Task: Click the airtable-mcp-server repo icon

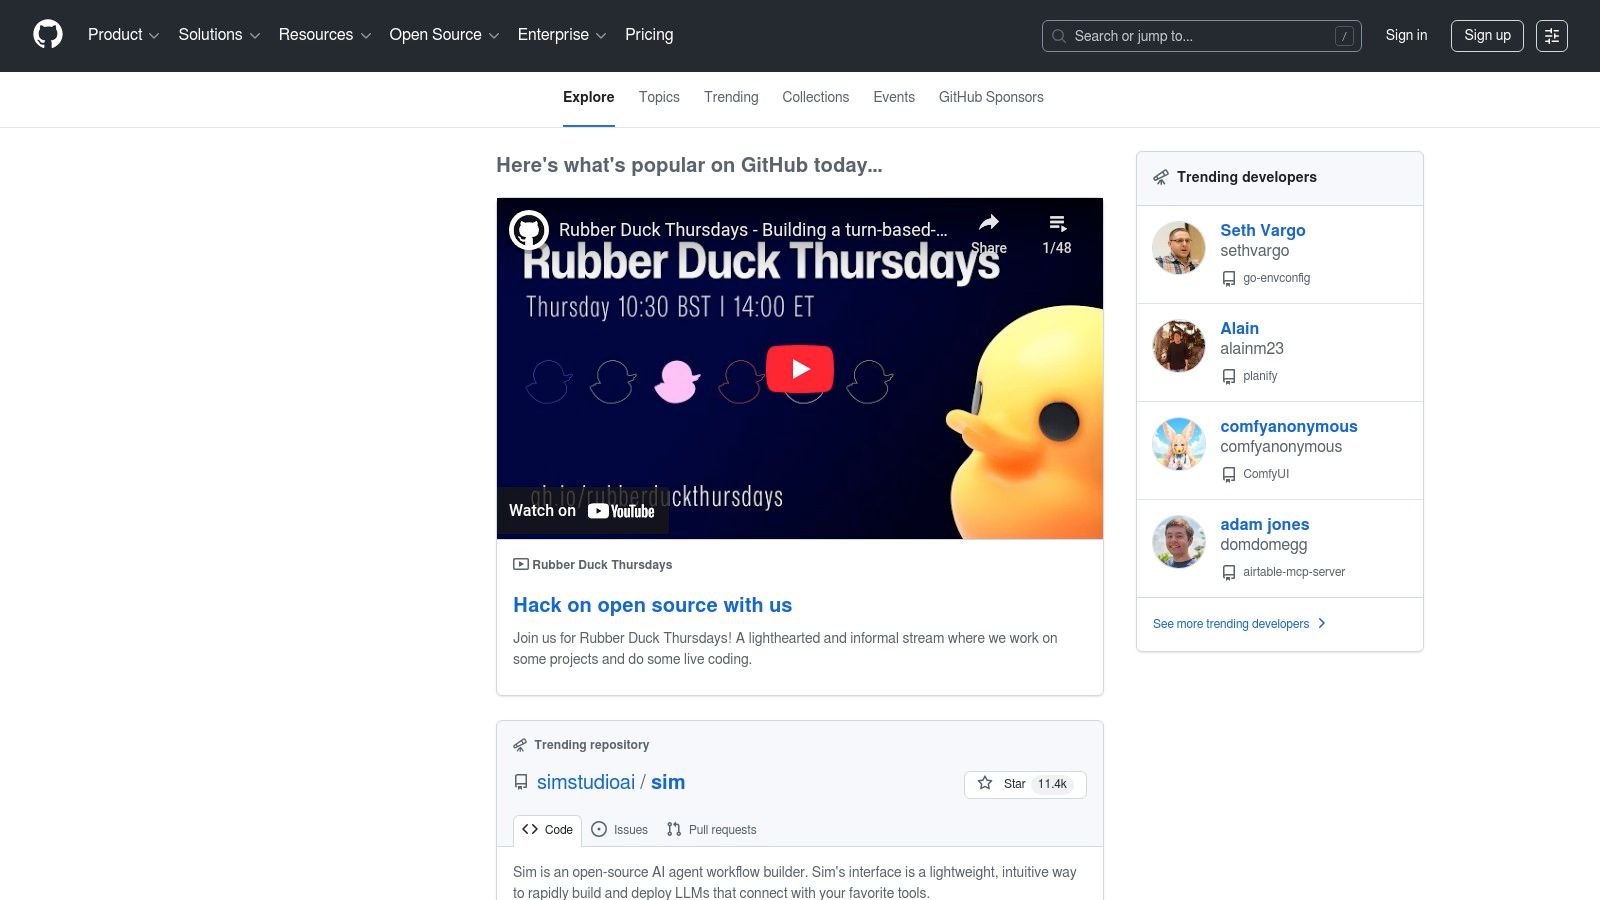Action: (x=1229, y=573)
